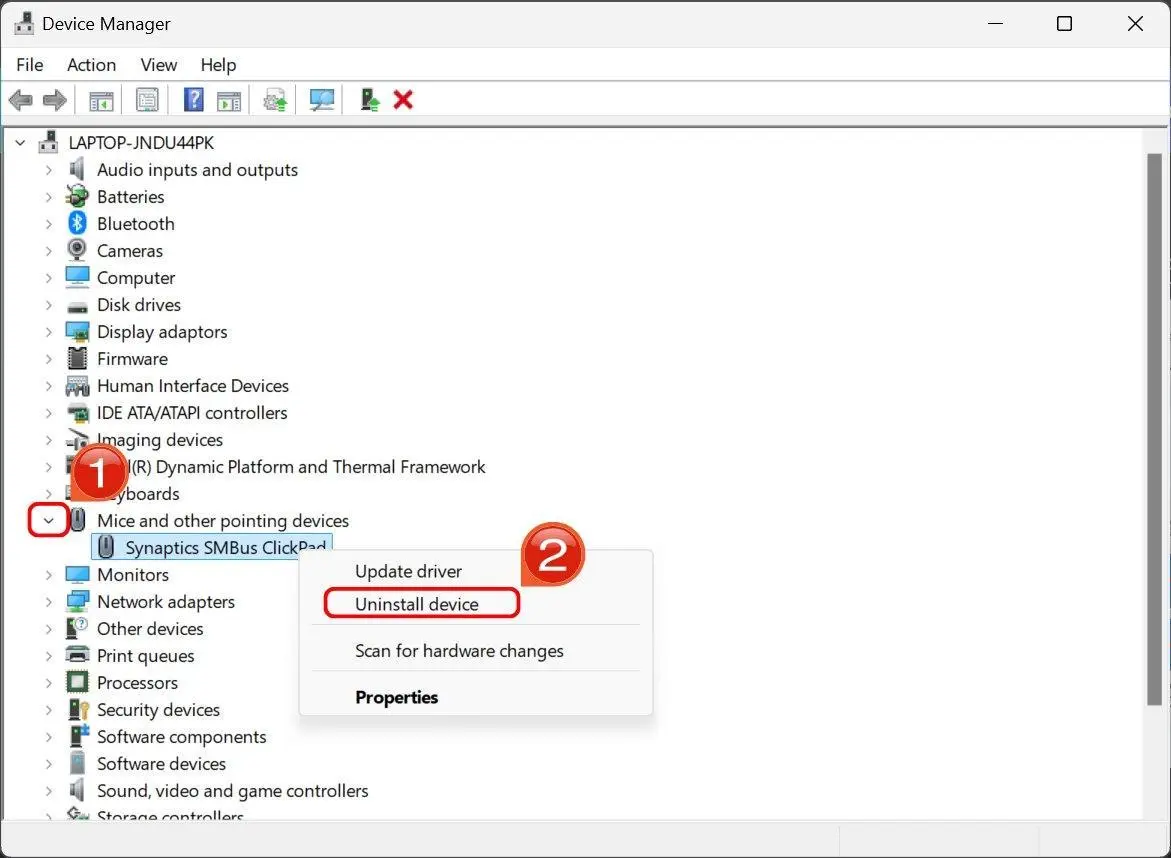This screenshot has height=858, width=1171.
Task: Click the Scan for hardware changes monitor icon
Action: [322, 100]
